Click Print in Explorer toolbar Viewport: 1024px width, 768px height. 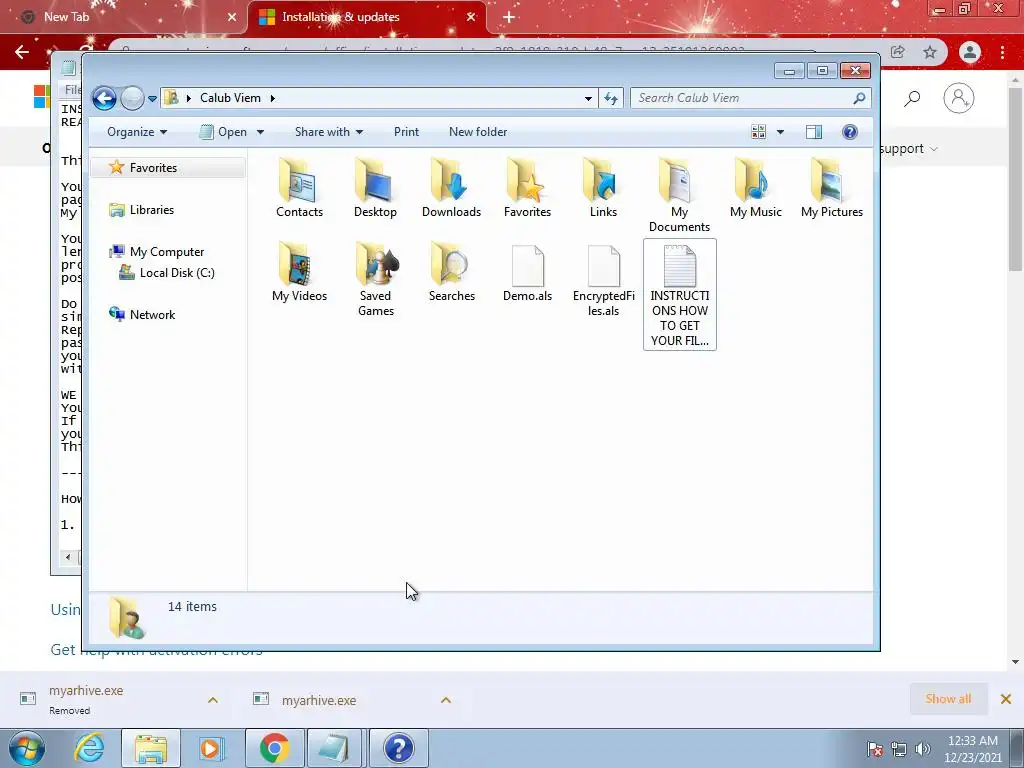406,132
